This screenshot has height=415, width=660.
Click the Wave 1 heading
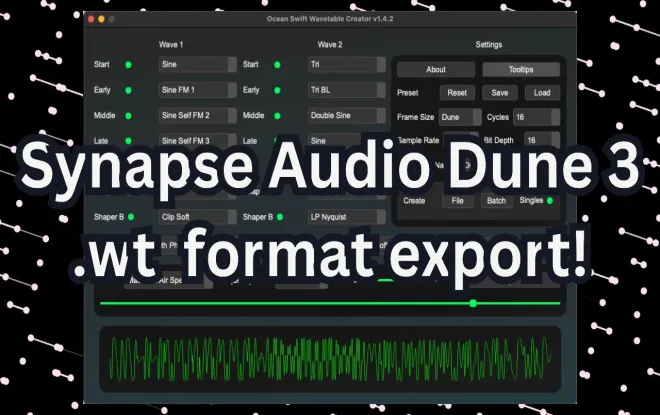click(171, 45)
